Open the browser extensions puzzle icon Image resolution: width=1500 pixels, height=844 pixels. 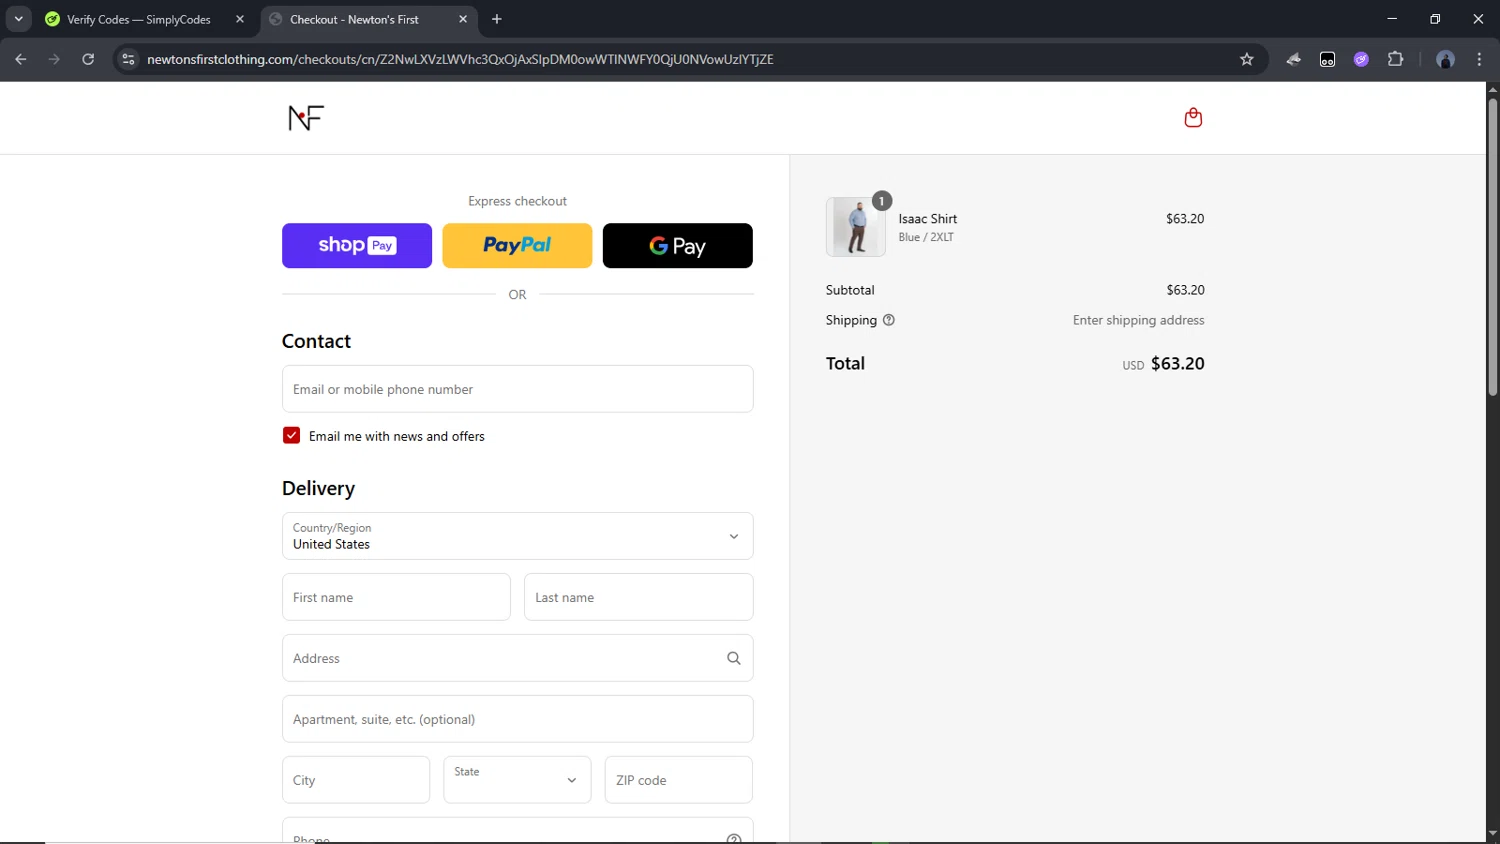pos(1396,59)
